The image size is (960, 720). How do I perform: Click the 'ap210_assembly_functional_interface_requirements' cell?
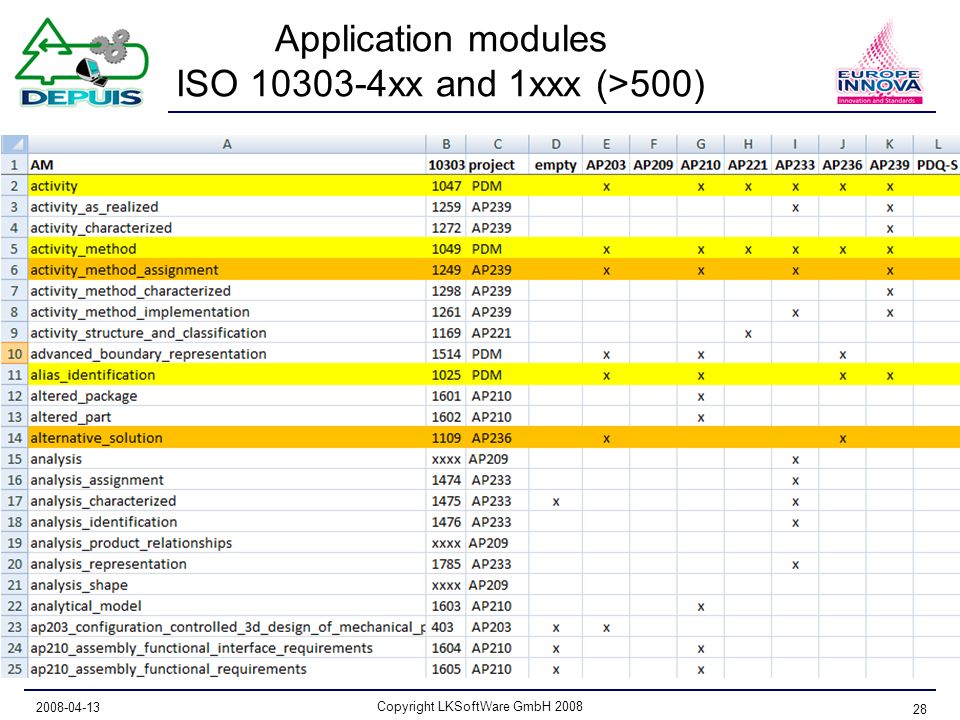(227, 648)
